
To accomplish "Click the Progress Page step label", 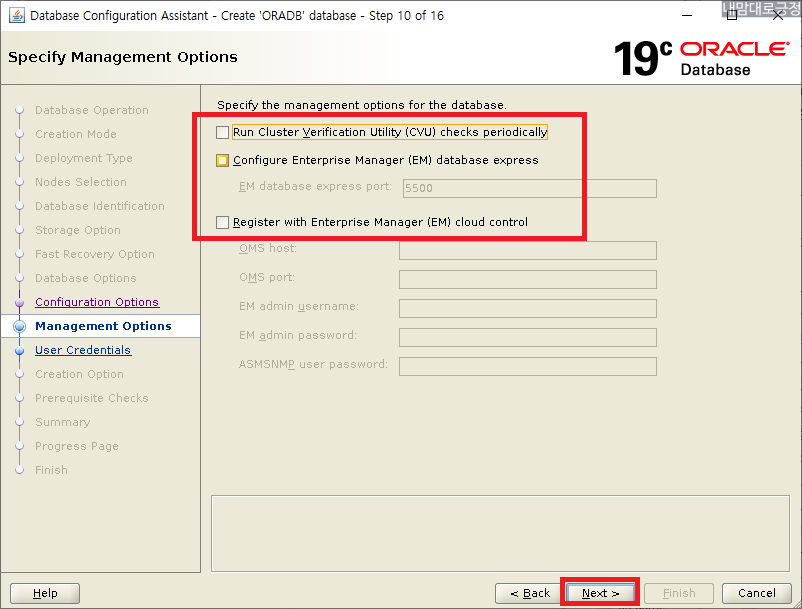I will [77, 446].
